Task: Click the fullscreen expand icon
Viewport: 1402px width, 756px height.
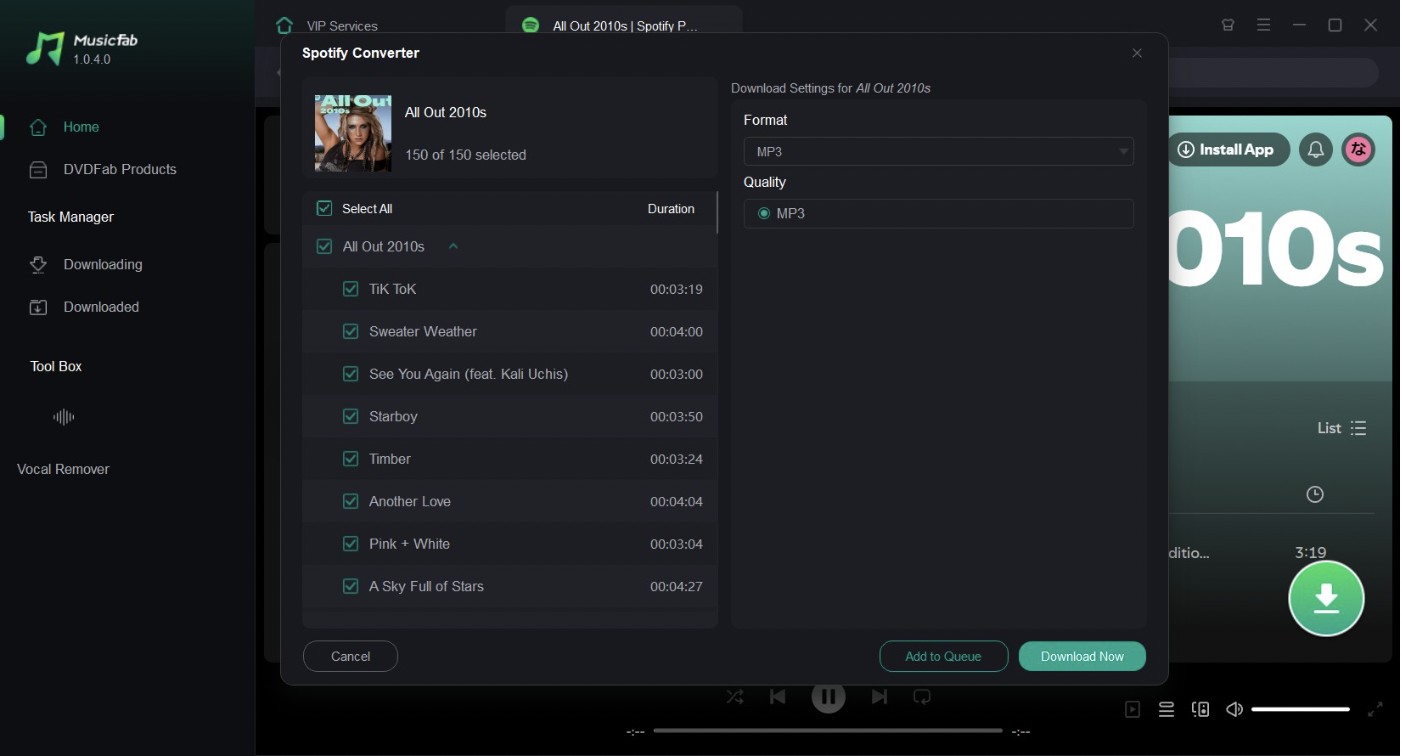Action: (x=1375, y=709)
